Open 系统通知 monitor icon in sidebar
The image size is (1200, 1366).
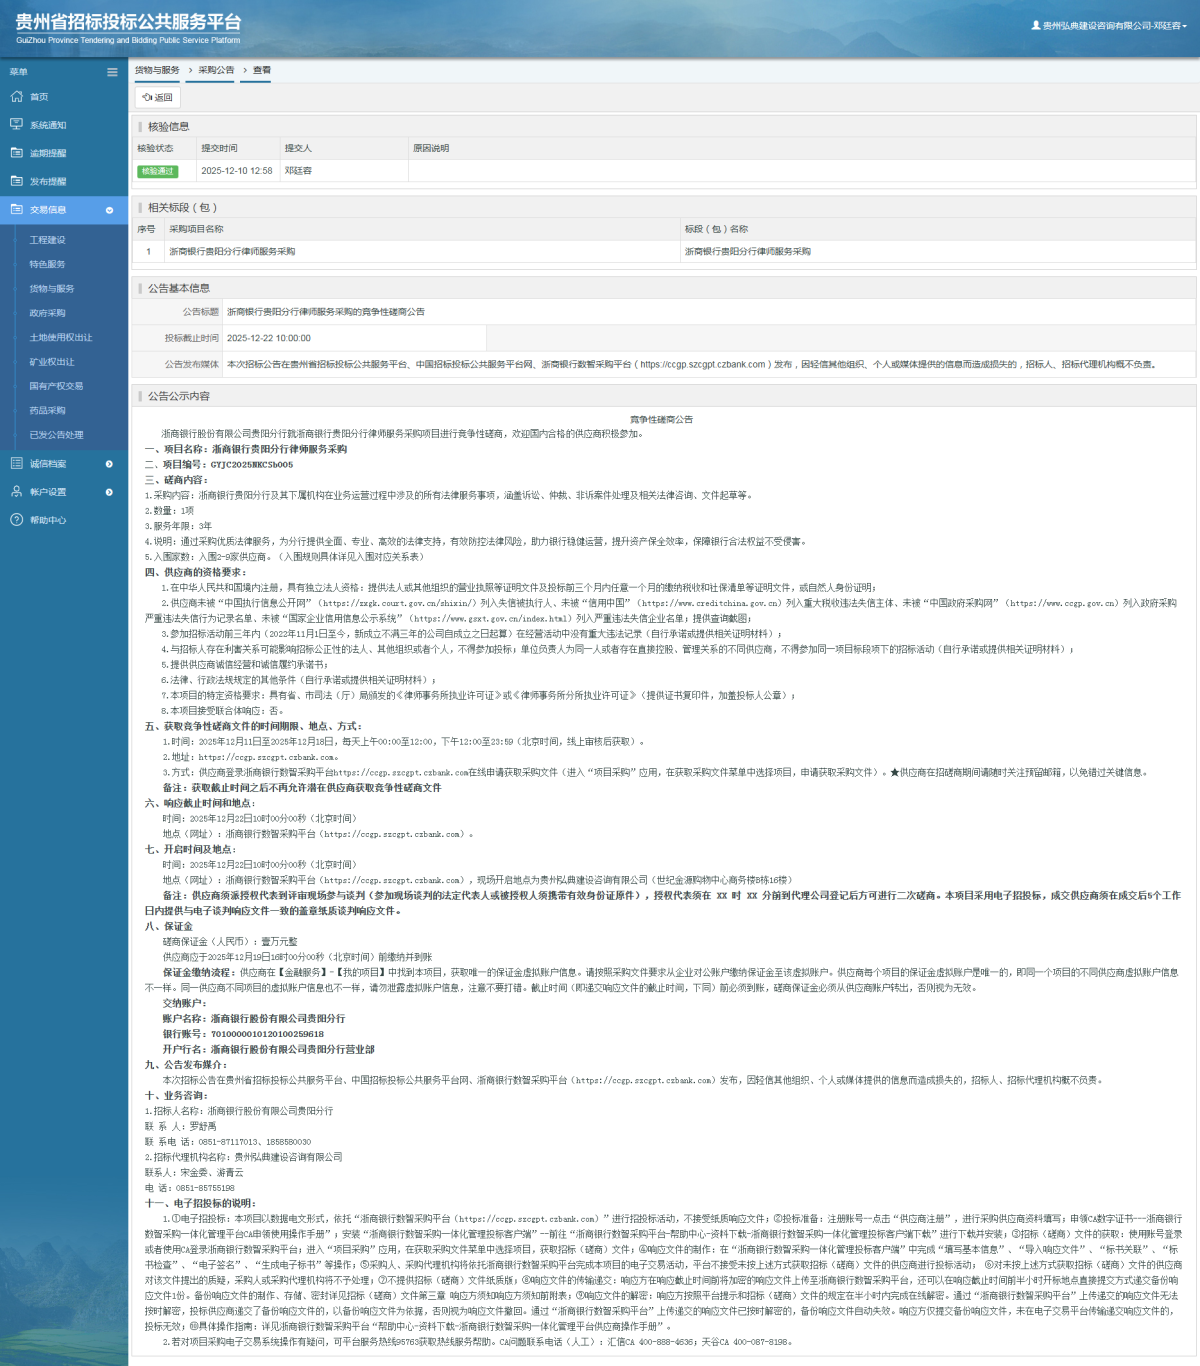pyautogui.click(x=16, y=125)
